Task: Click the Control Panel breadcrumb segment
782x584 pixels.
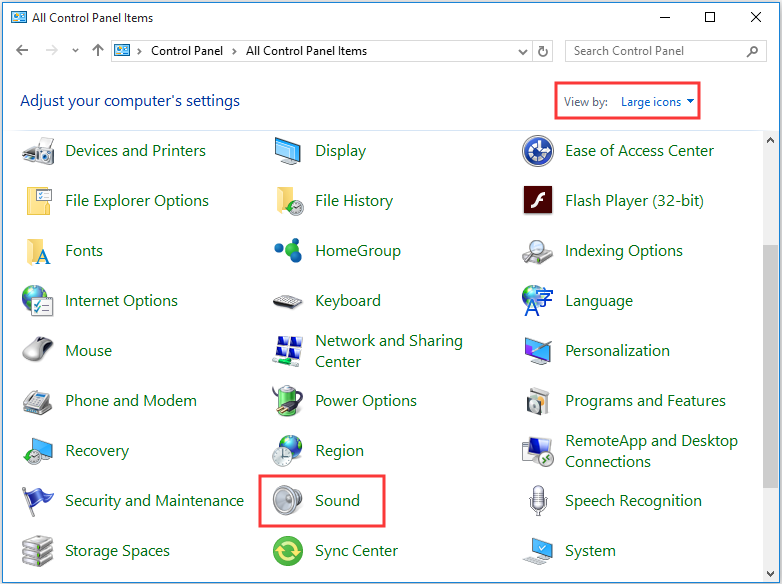Action: (x=188, y=51)
